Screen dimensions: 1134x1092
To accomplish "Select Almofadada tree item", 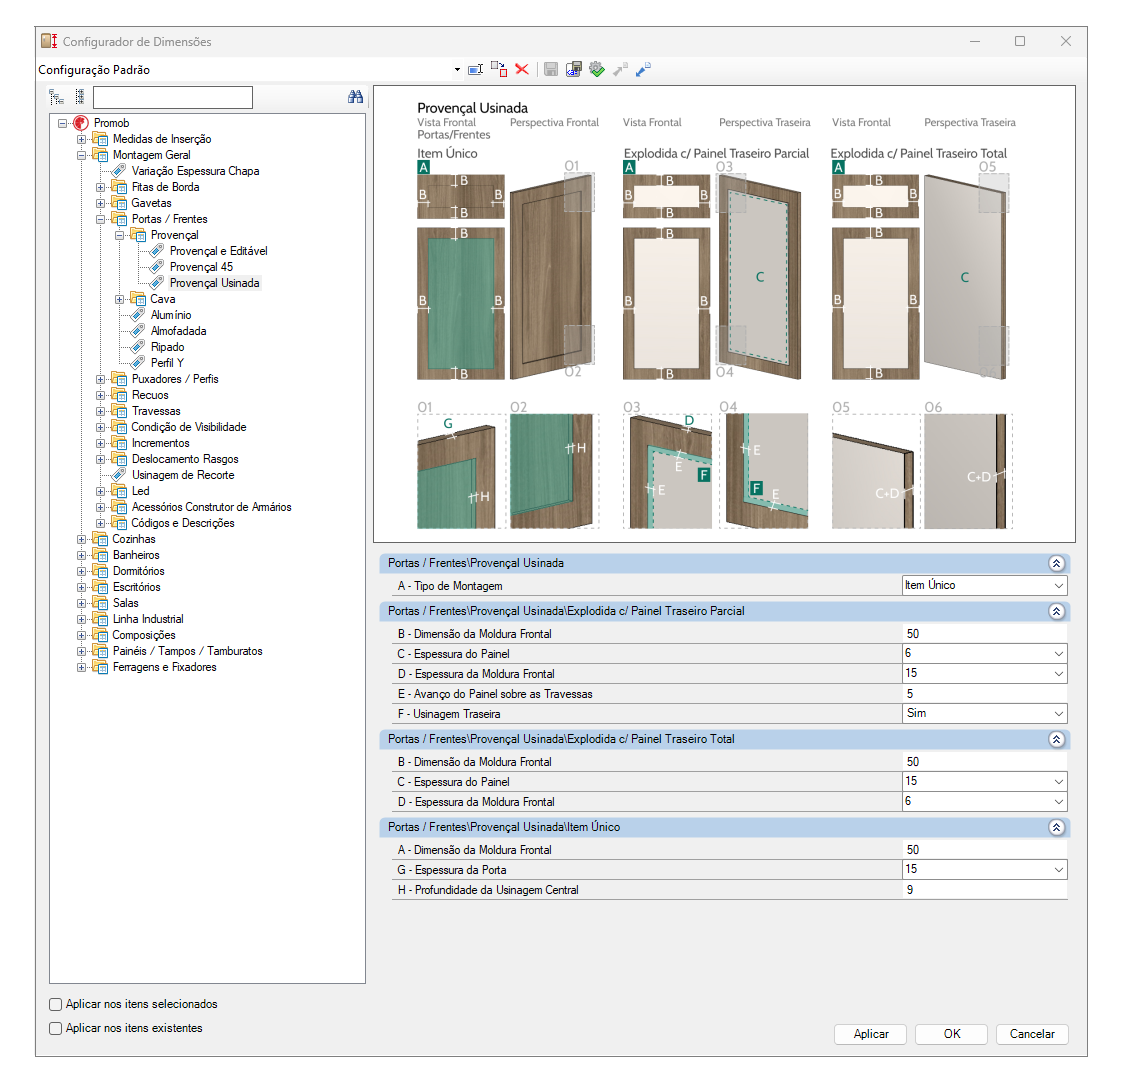I will 179,330.
